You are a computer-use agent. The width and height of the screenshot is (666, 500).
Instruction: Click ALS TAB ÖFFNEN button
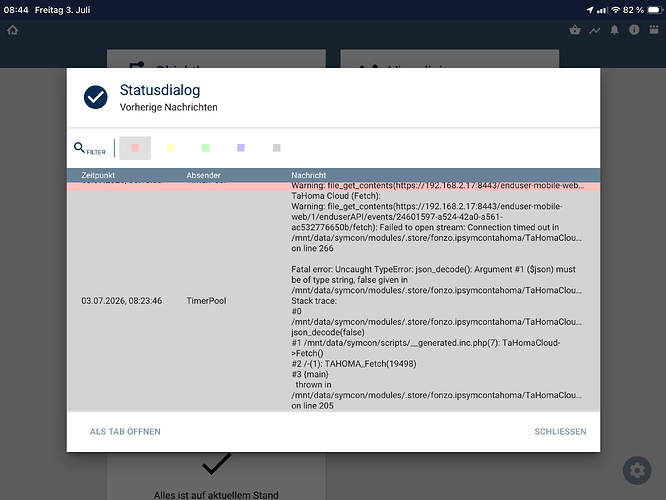(x=125, y=432)
